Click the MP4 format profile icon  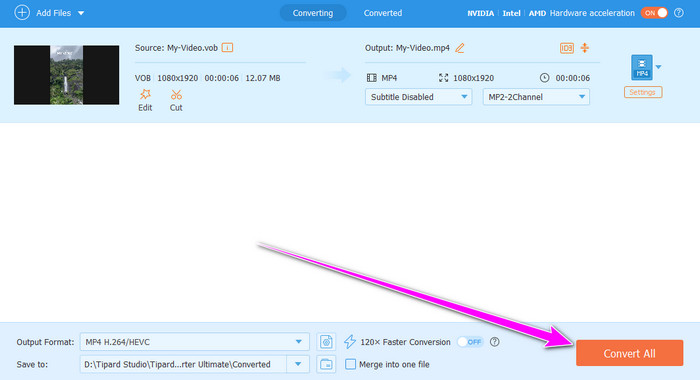(642, 67)
